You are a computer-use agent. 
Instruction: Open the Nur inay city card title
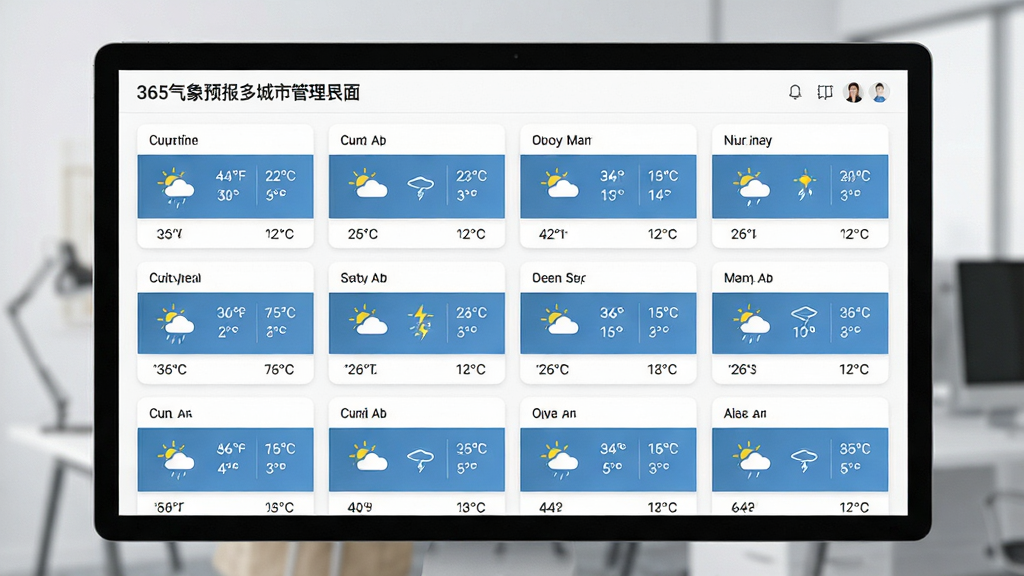pos(748,140)
